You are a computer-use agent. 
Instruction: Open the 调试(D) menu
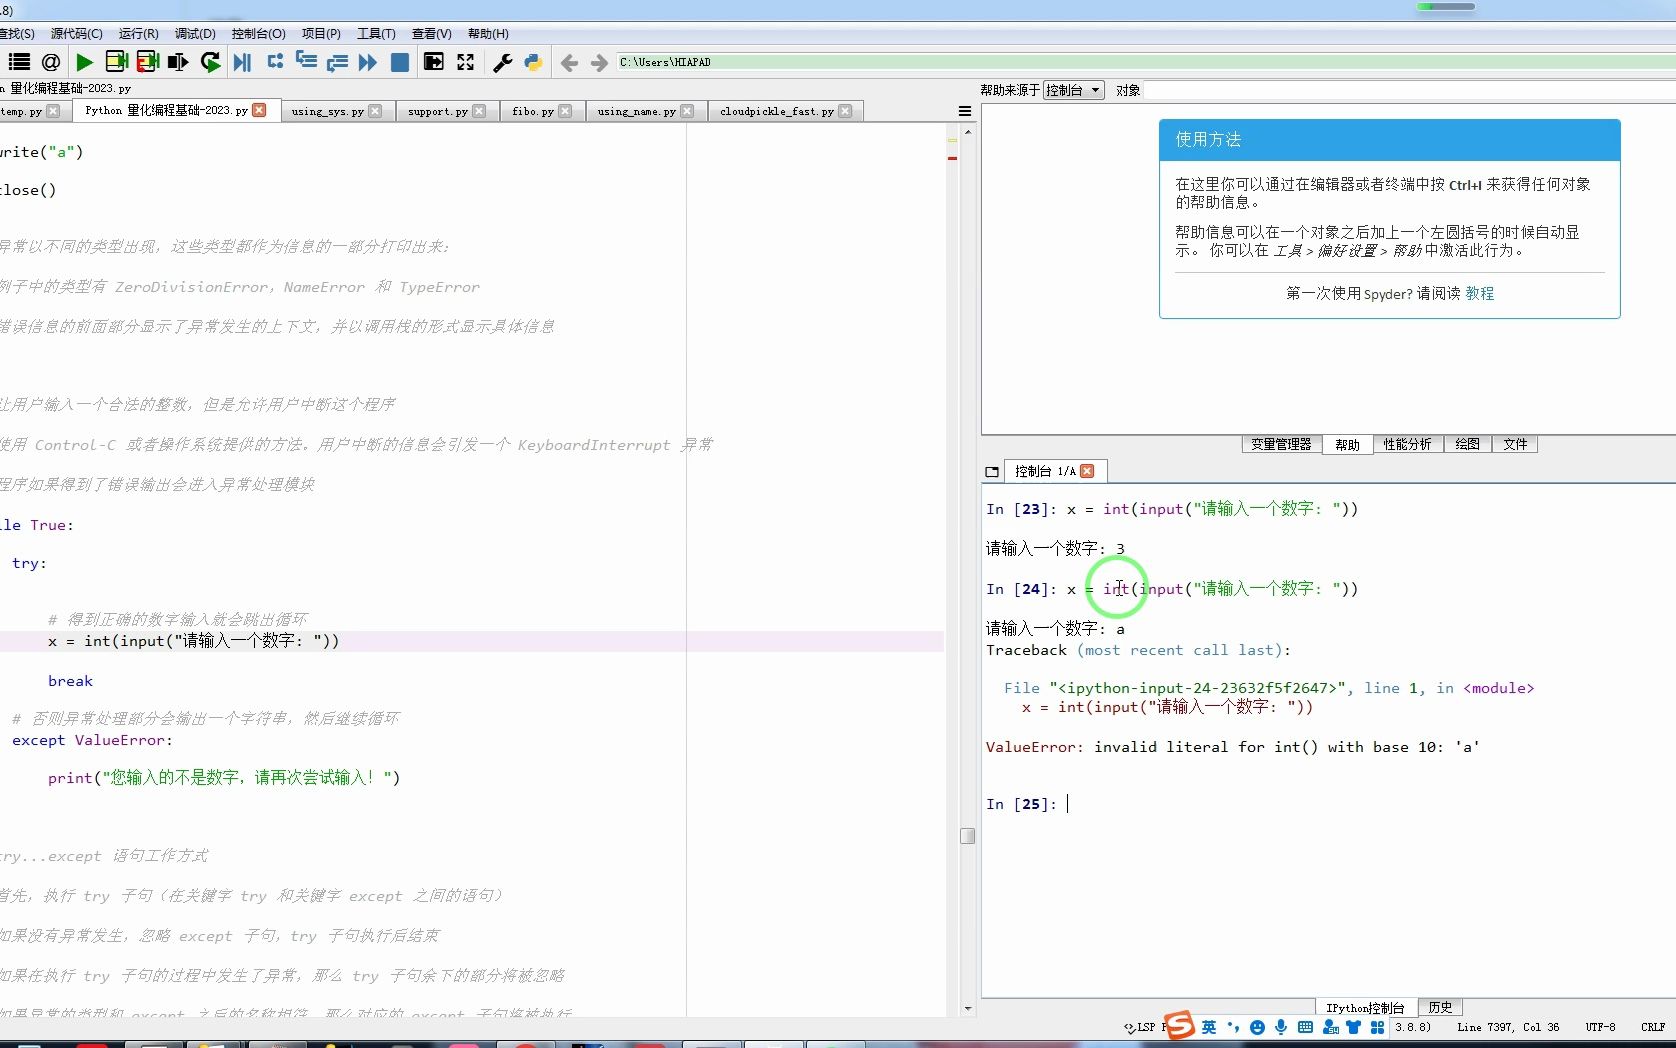[195, 33]
